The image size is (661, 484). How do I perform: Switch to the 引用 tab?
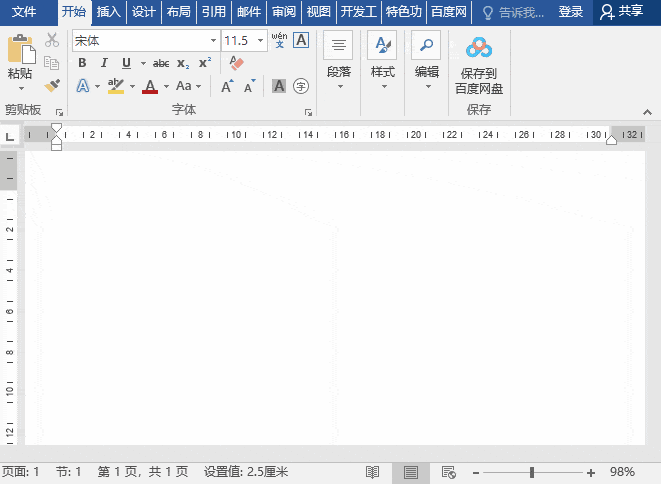pyautogui.click(x=214, y=12)
